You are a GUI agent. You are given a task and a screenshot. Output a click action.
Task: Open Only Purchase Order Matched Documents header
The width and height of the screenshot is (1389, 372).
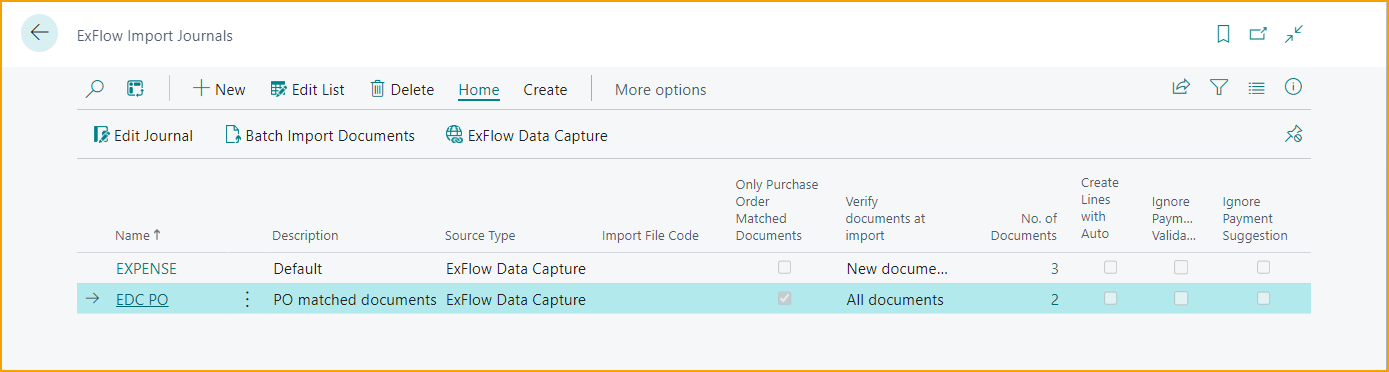pos(776,210)
